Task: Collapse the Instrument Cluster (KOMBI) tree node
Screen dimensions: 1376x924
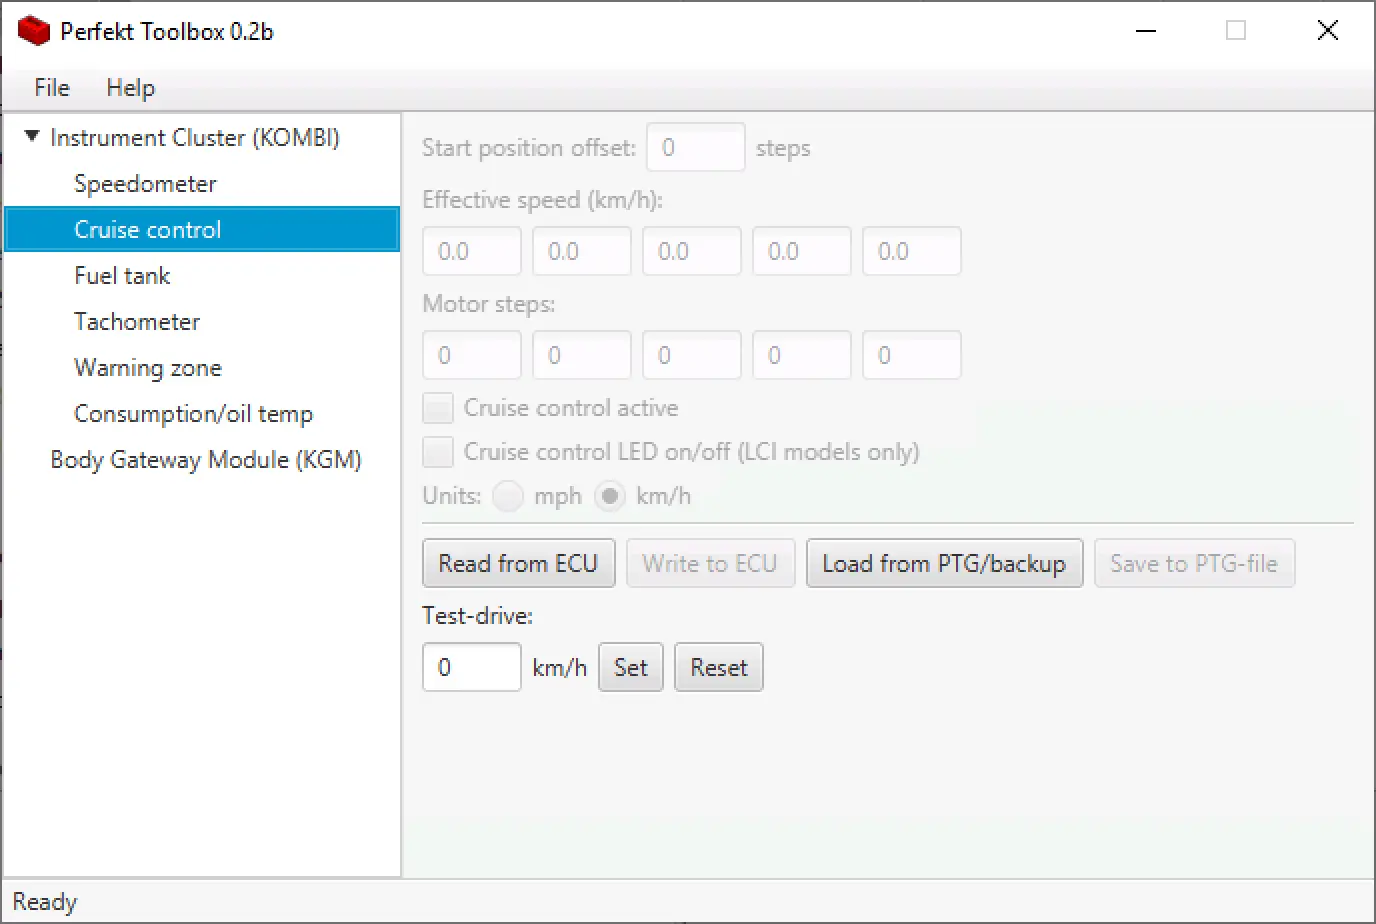Action: point(32,136)
